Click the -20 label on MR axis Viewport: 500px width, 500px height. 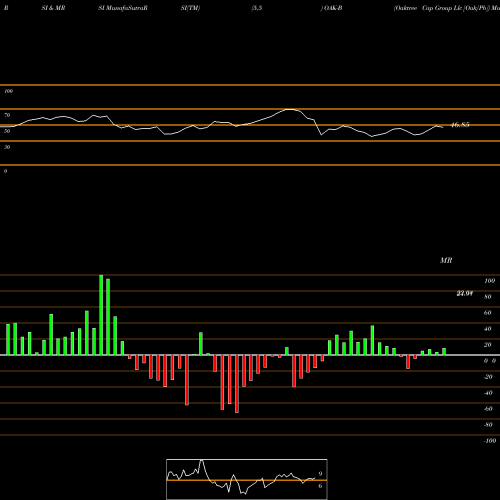click(488, 377)
